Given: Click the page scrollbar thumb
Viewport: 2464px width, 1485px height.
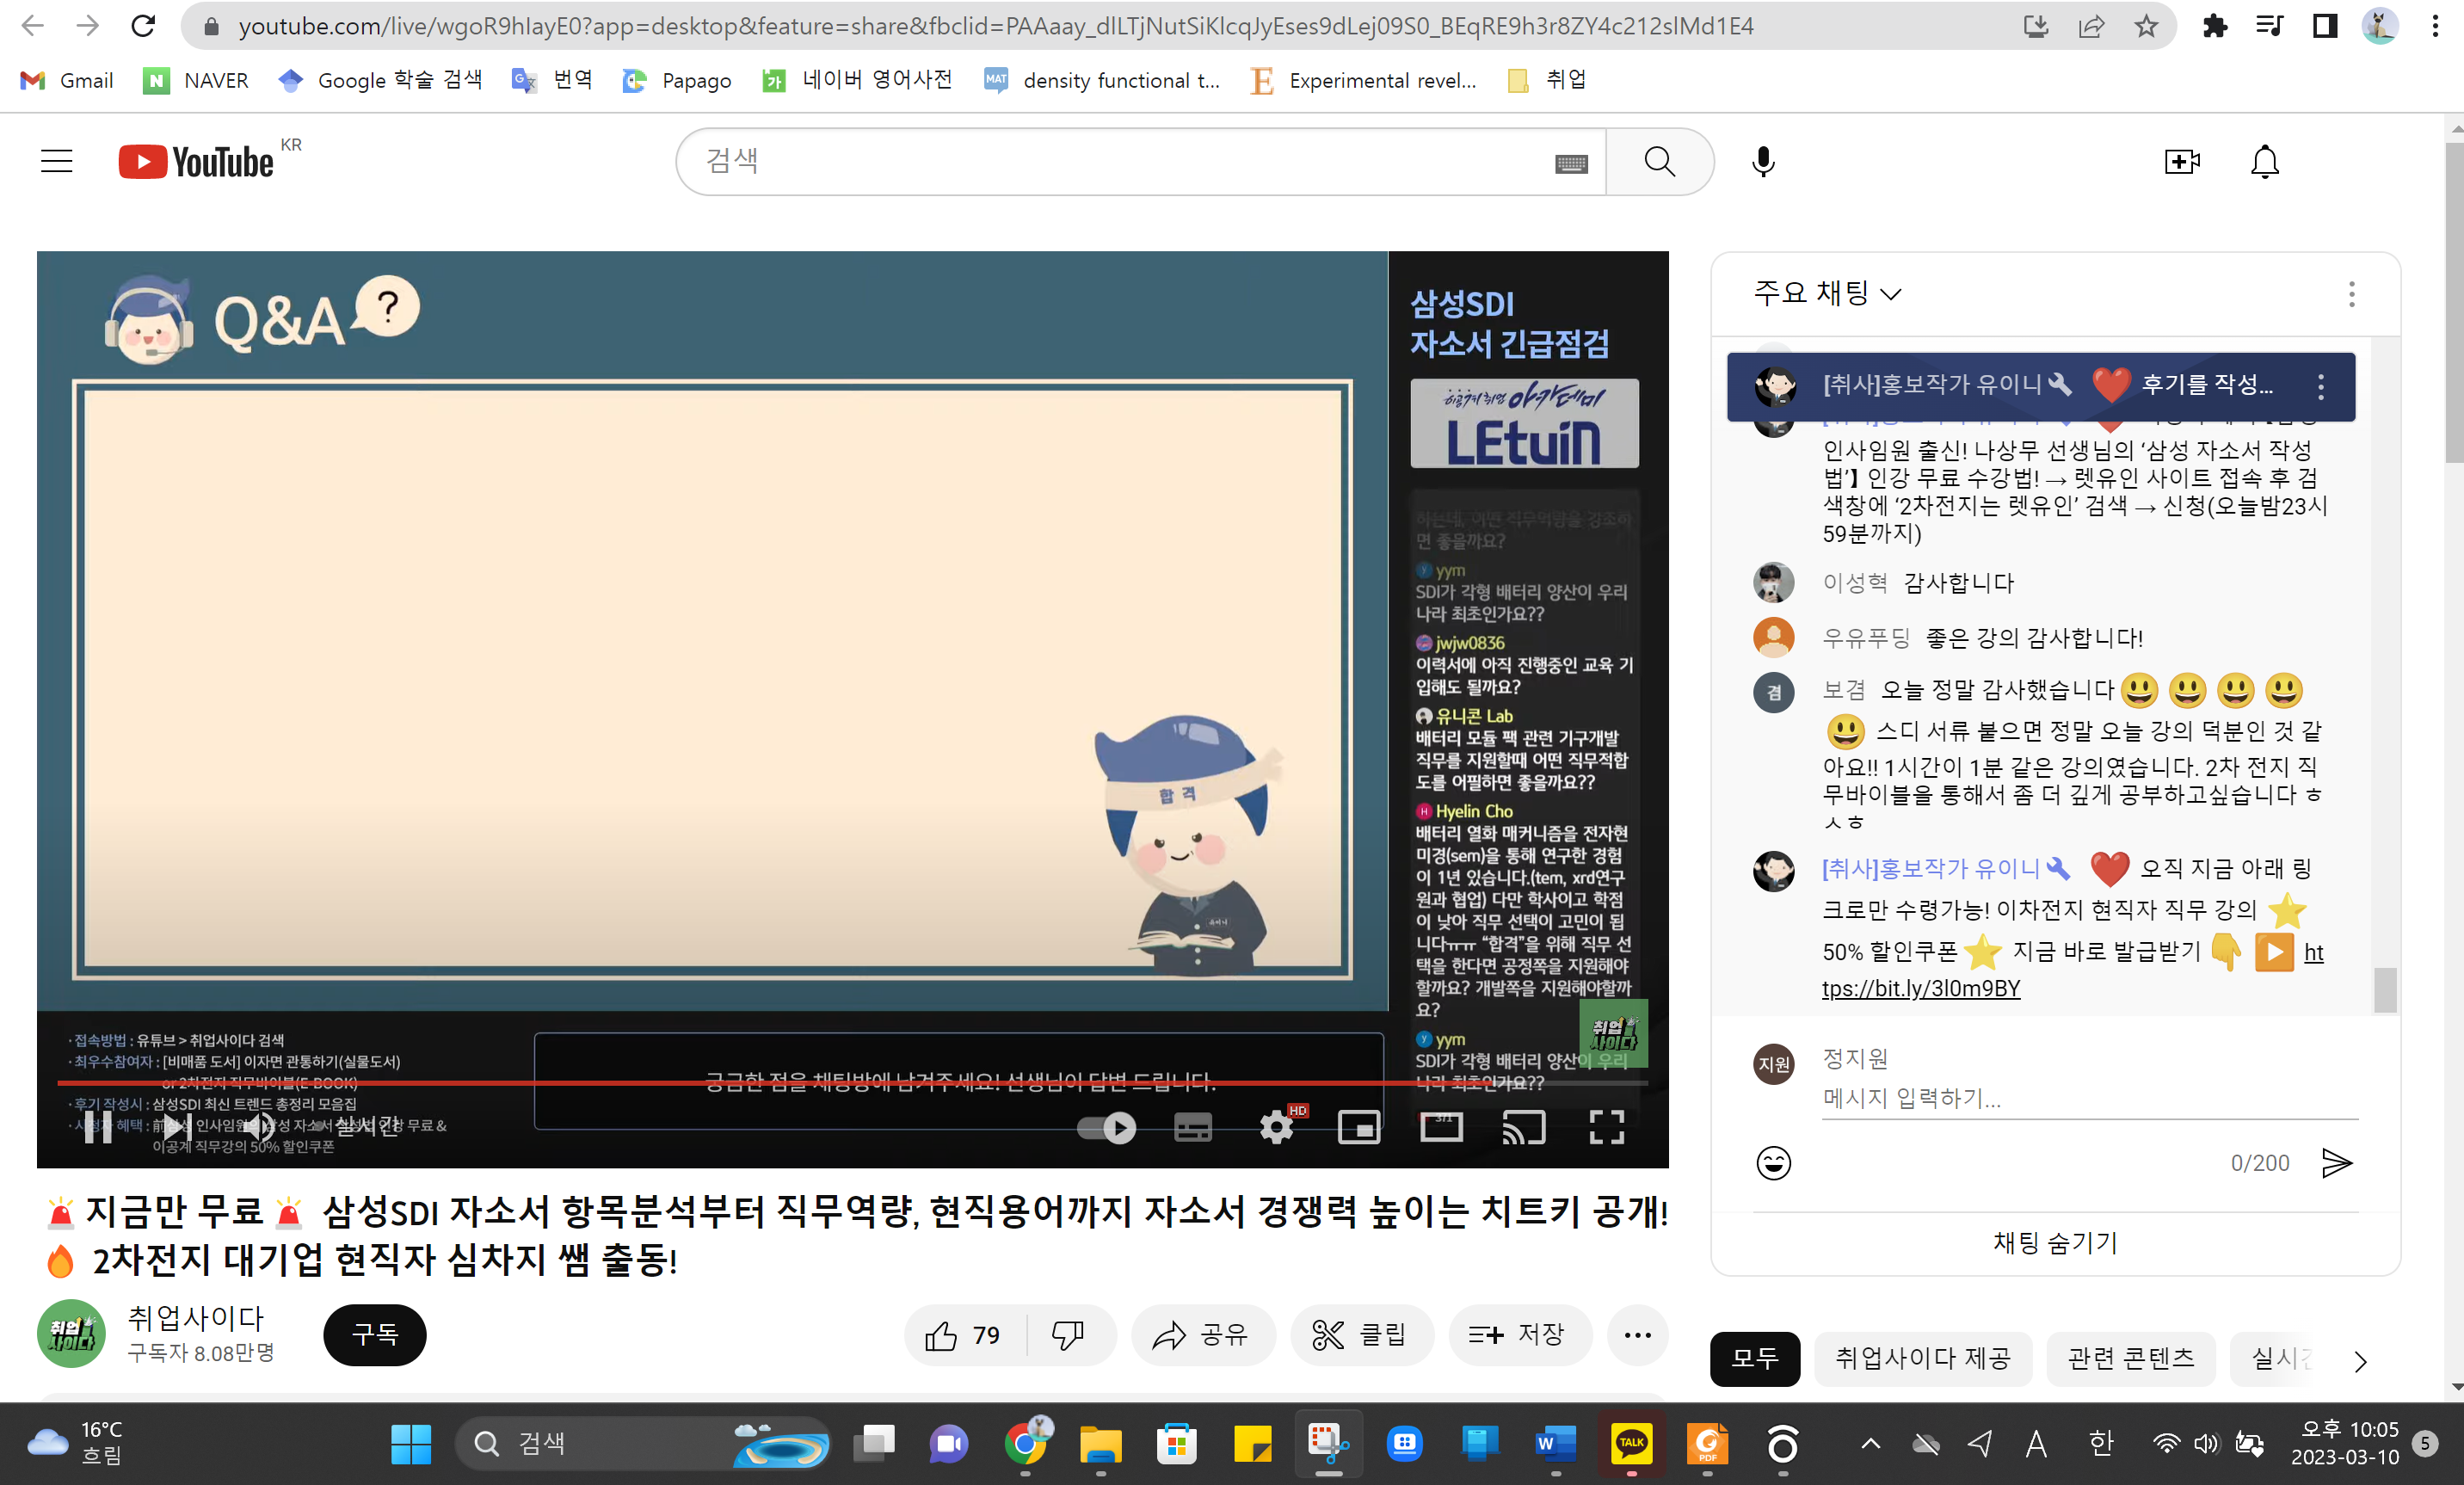Looking at the screenshot, I should 2454,303.
